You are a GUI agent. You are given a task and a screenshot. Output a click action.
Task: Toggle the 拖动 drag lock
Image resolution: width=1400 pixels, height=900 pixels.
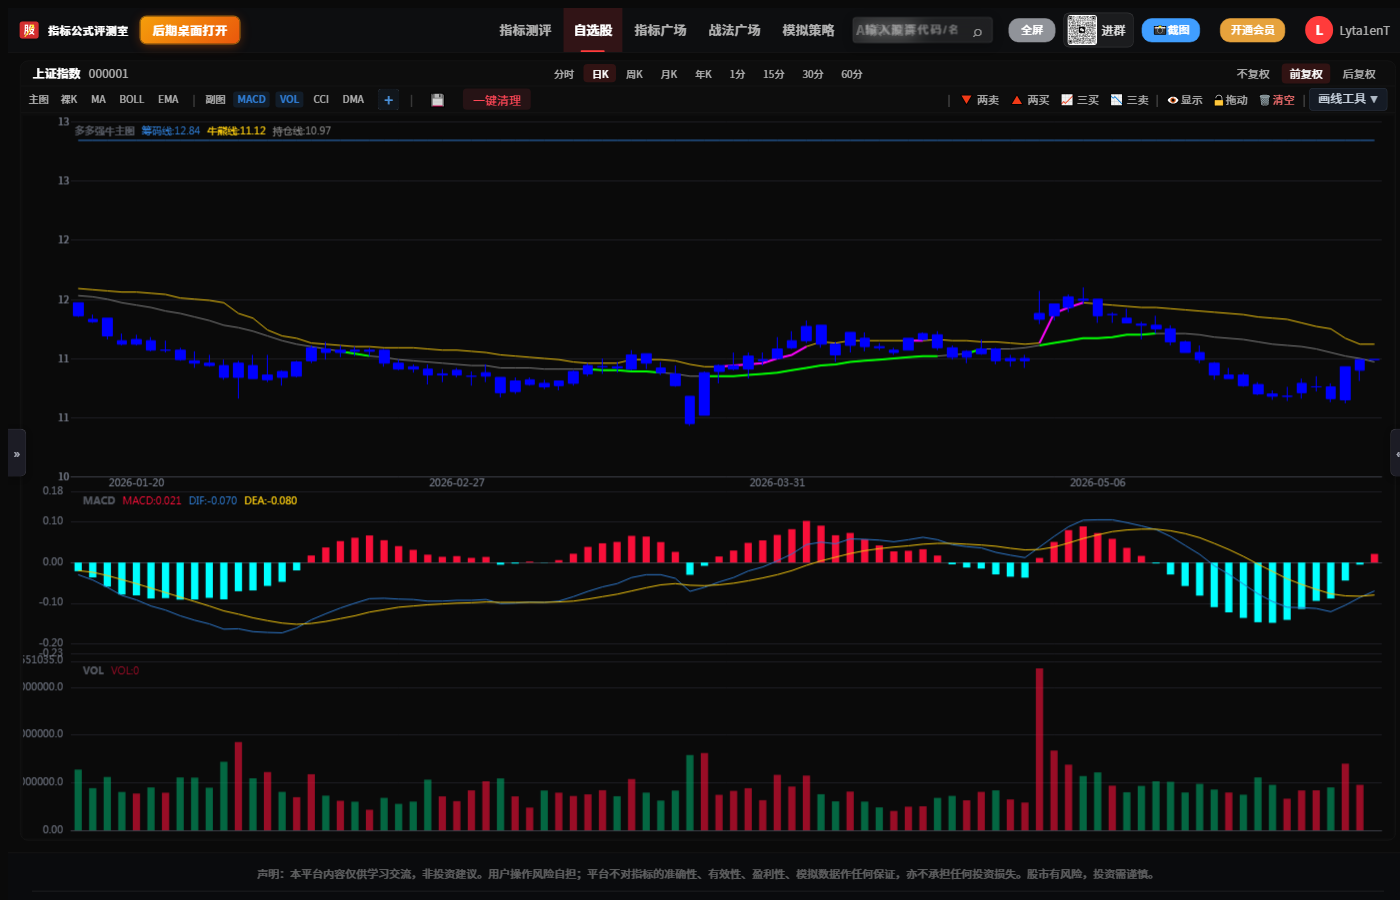point(1231,100)
